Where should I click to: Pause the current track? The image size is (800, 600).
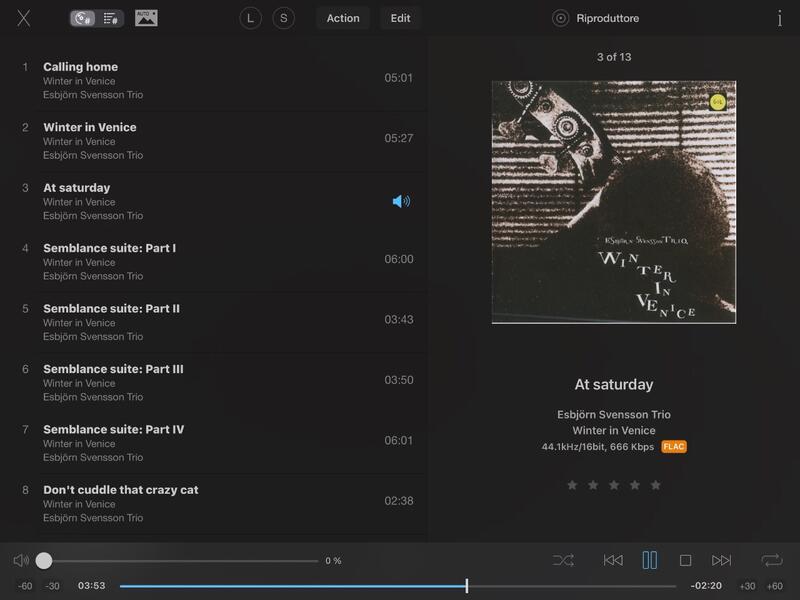pyautogui.click(x=650, y=560)
